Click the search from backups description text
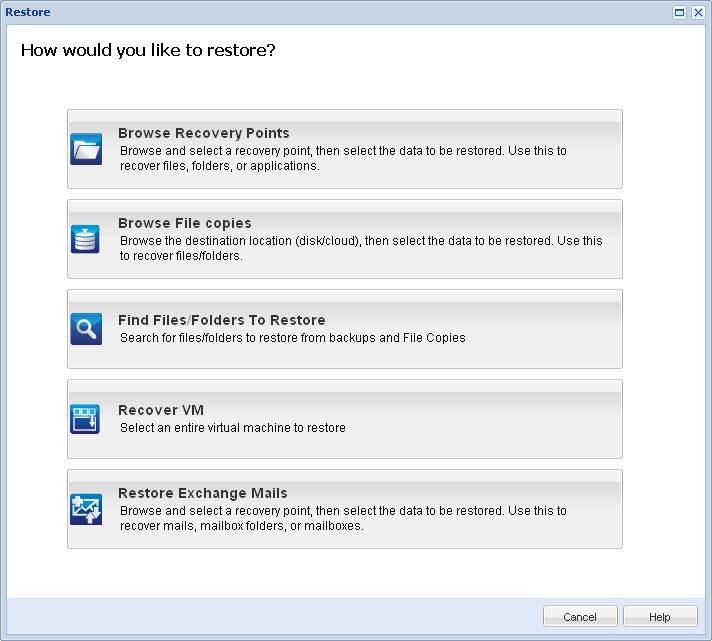The height and width of the screenshot is (641, 712). point(292,338)
